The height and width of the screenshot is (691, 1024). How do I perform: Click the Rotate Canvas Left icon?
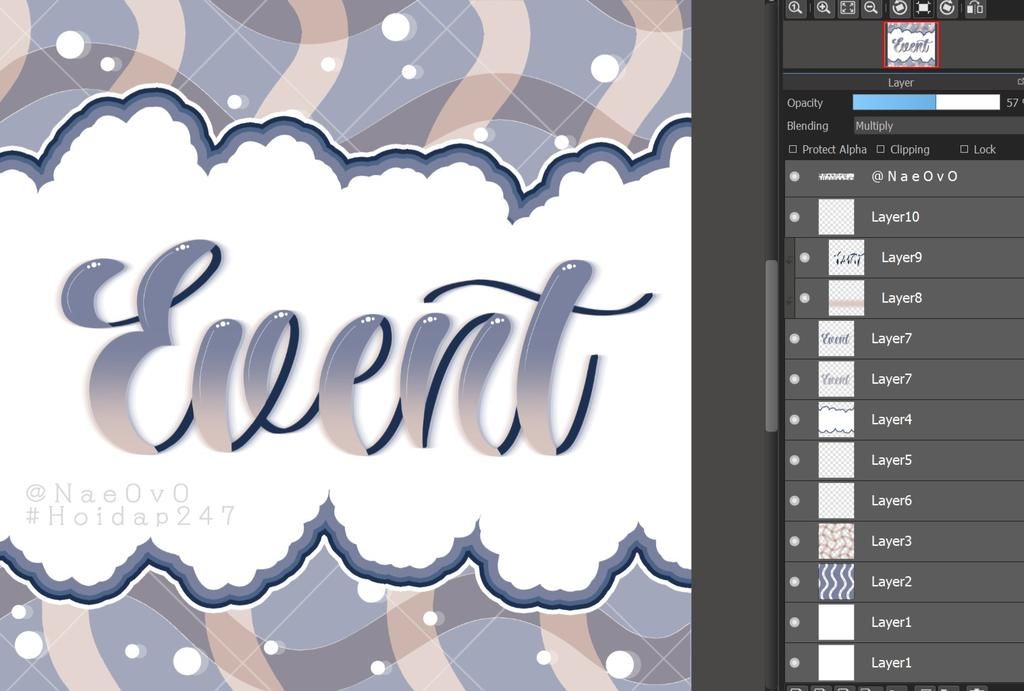[x=898, y=8]
